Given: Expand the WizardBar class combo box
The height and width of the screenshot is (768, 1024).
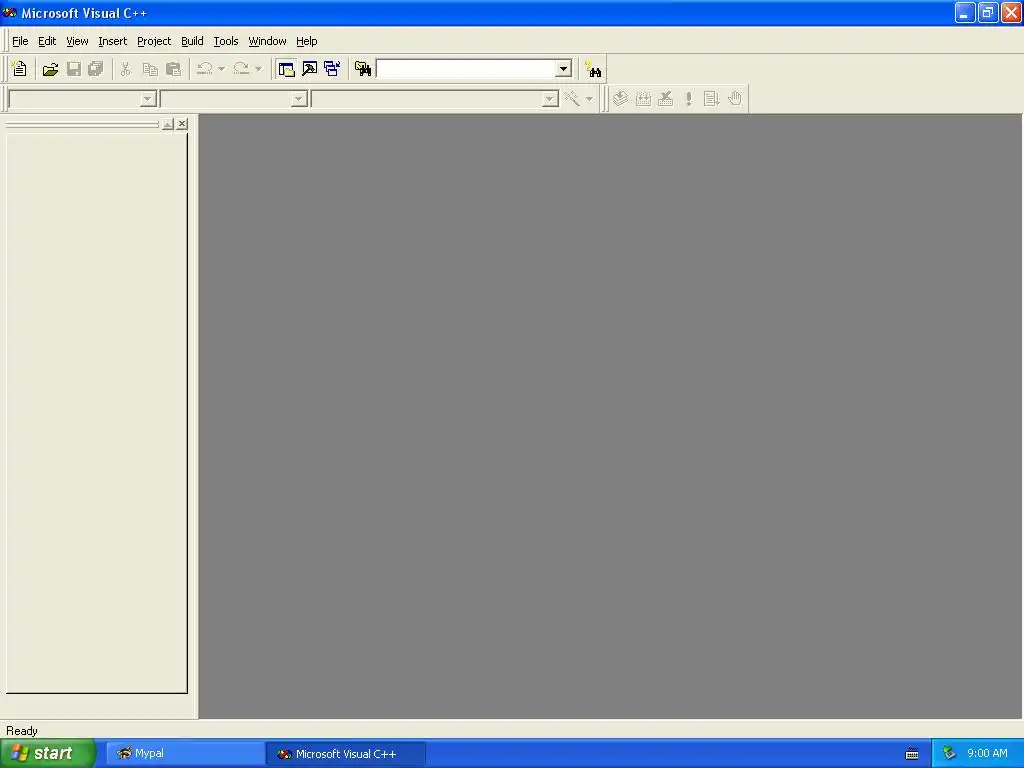Looking at the screenshot, I should pos(148,99).
